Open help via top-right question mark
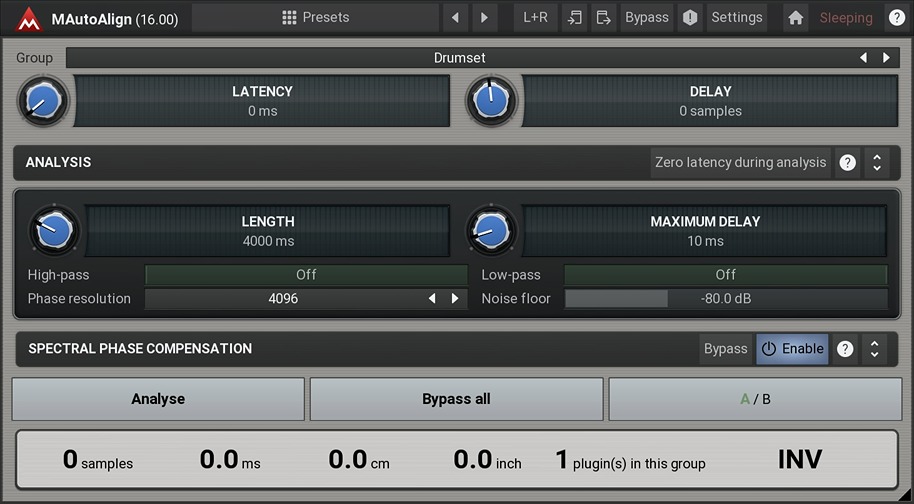This screenshot has width=914, height=504. click(x=896, y=18)
